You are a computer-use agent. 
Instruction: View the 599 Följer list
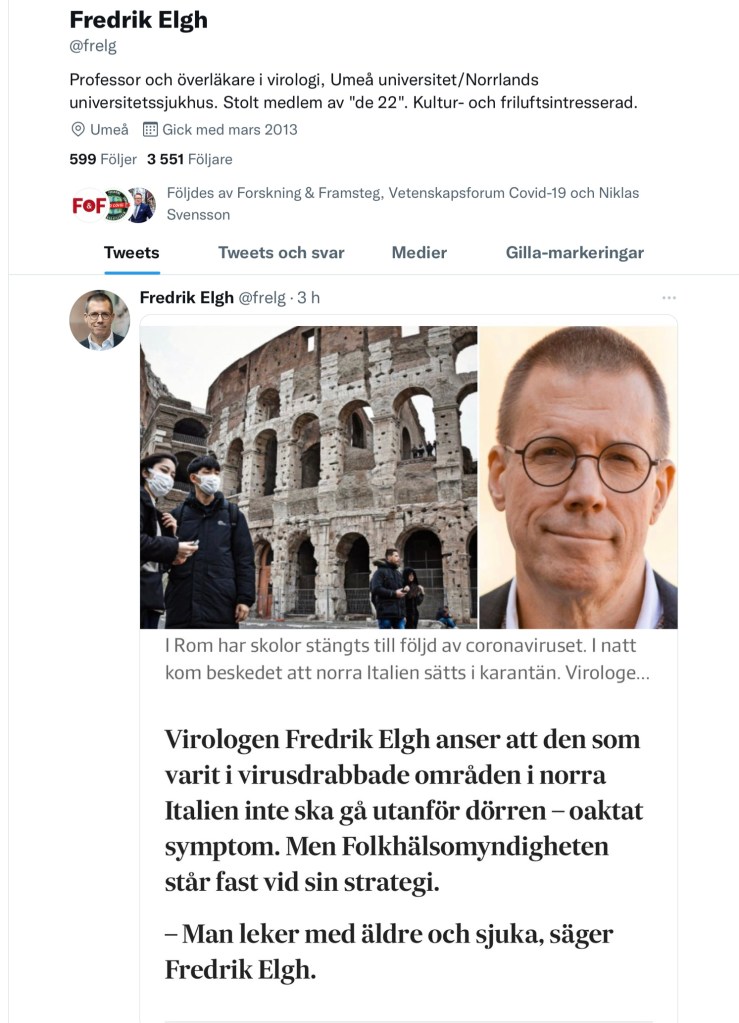(103, 159)
